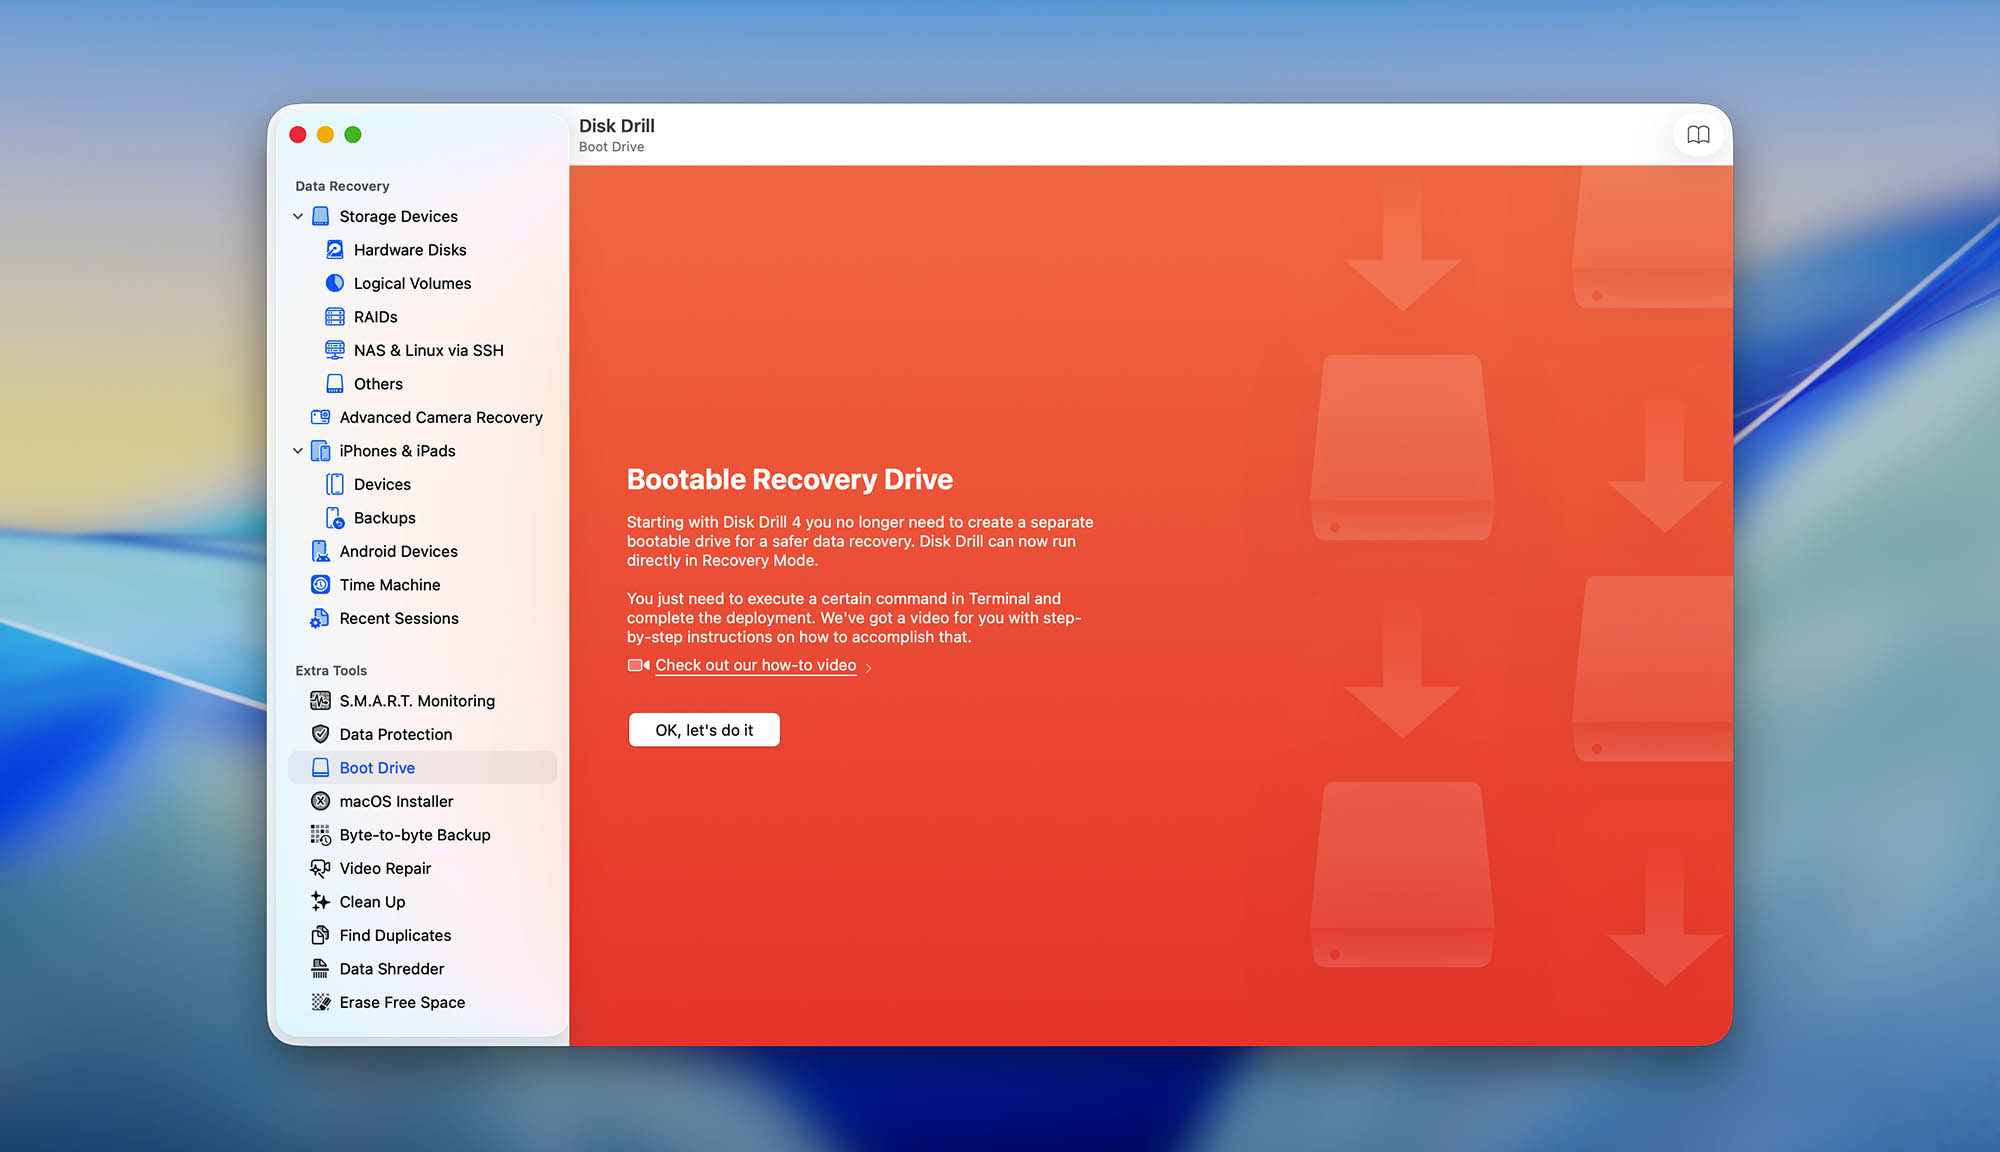This screenshot has width=2000, height=1152.
Task: Select the Boot Drive sidebar item
Action: [377, 768]
